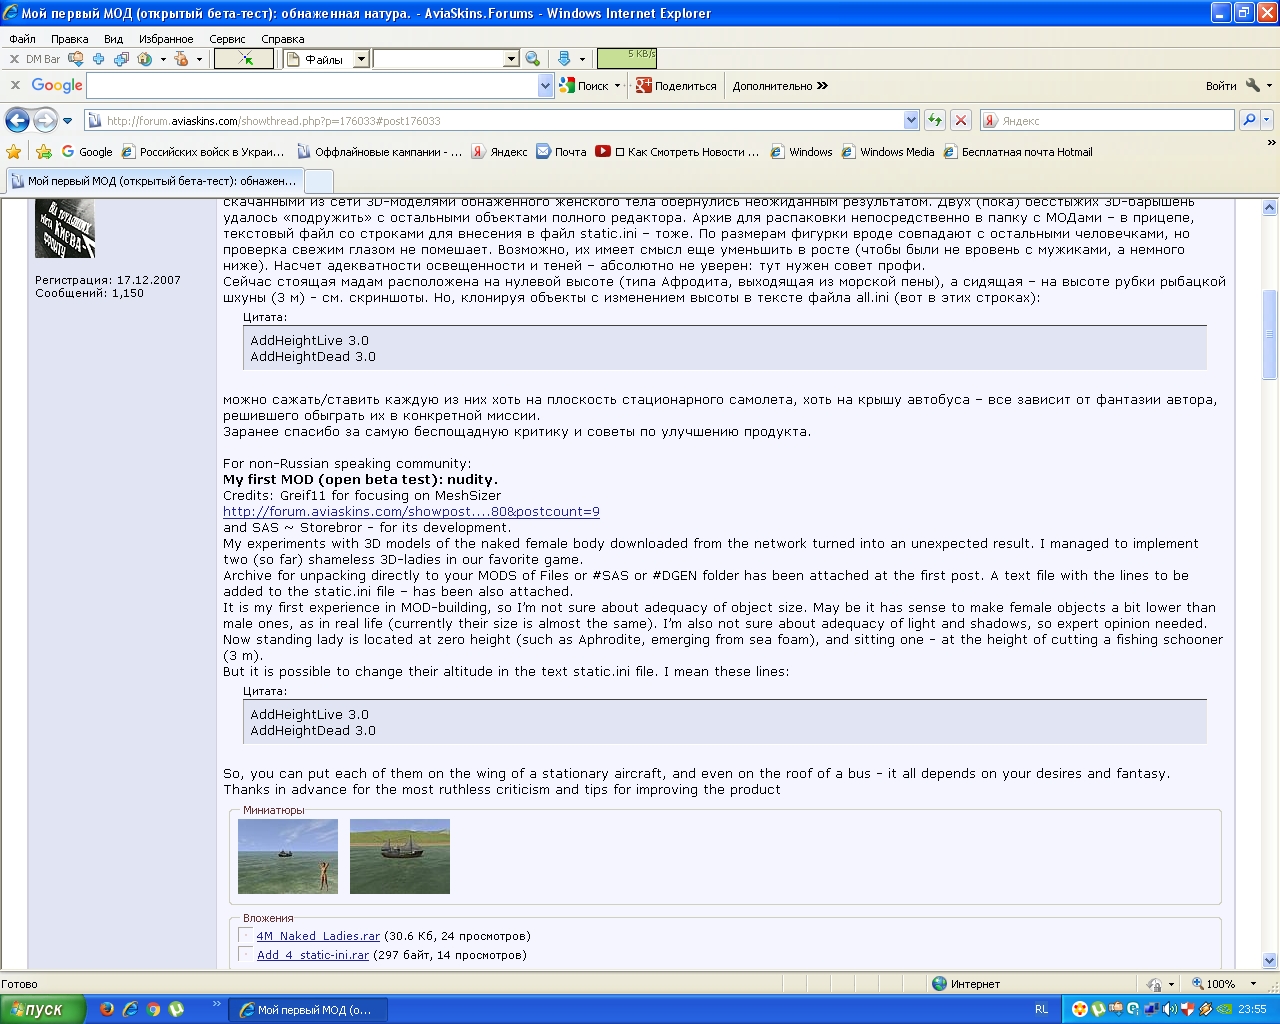Launch Chrome from Quick Launch
1280x1024 pixels.
pyautogui.click(x=153, y=1009)
